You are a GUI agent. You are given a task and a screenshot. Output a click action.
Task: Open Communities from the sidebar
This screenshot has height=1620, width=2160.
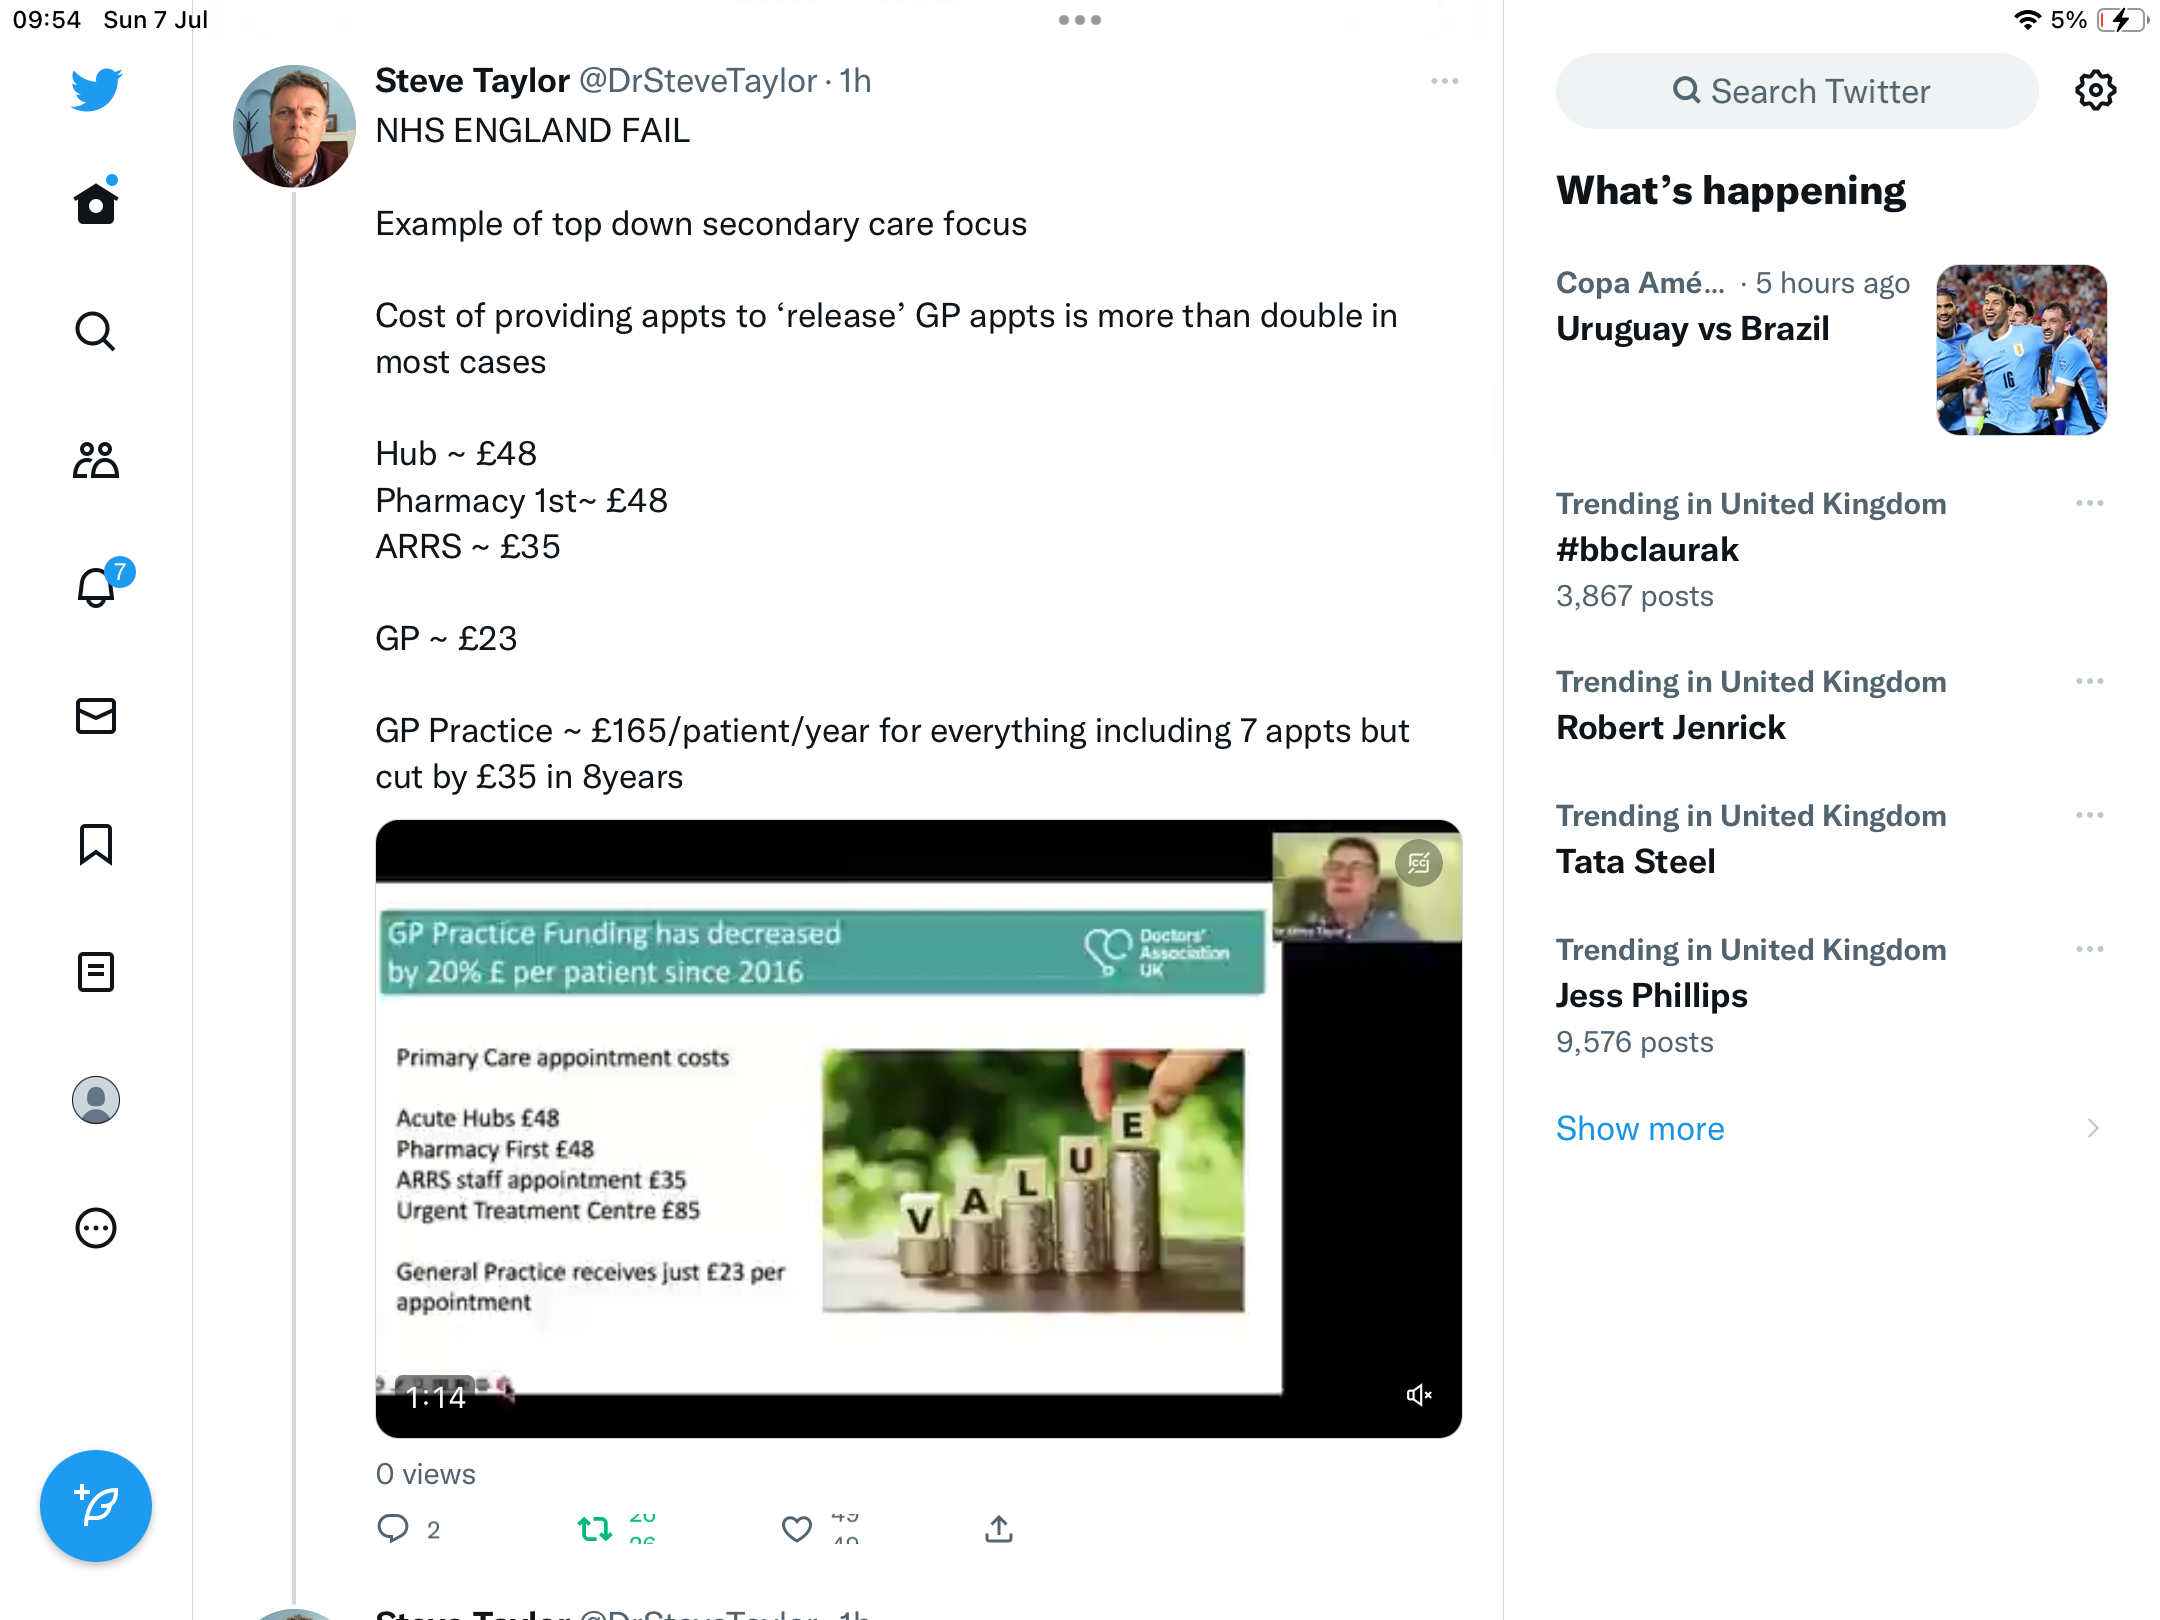[x=96, y=460]
